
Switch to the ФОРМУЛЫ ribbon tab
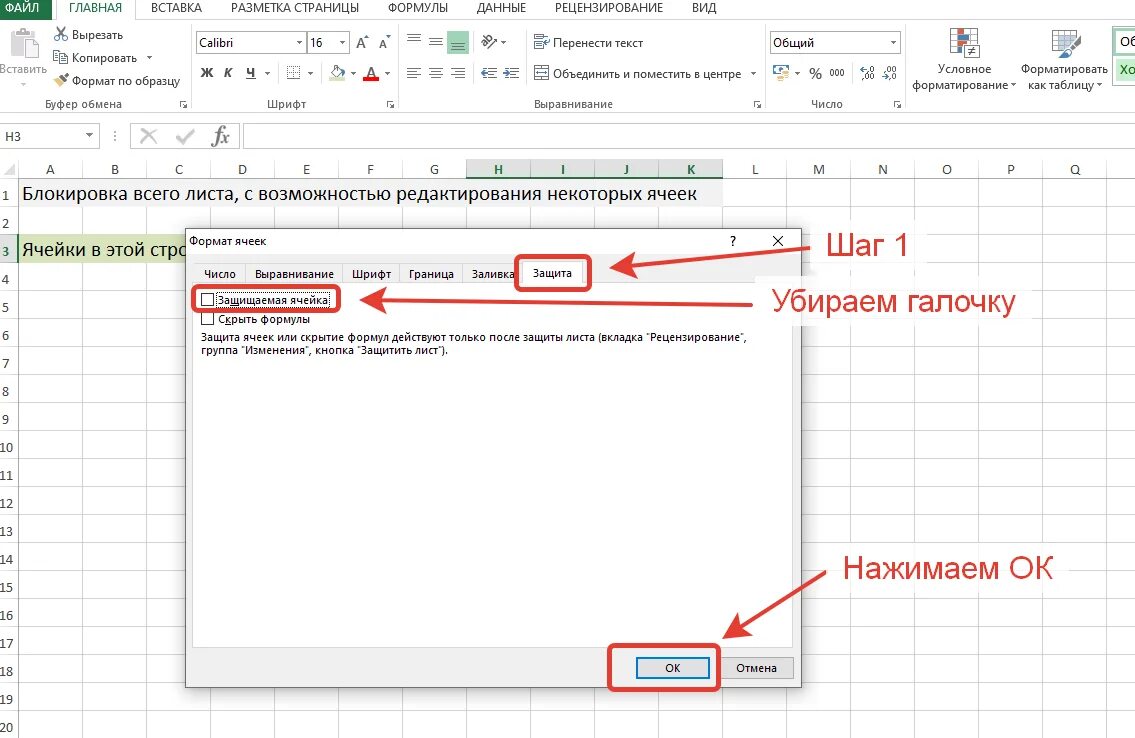(x=418, y=8)
